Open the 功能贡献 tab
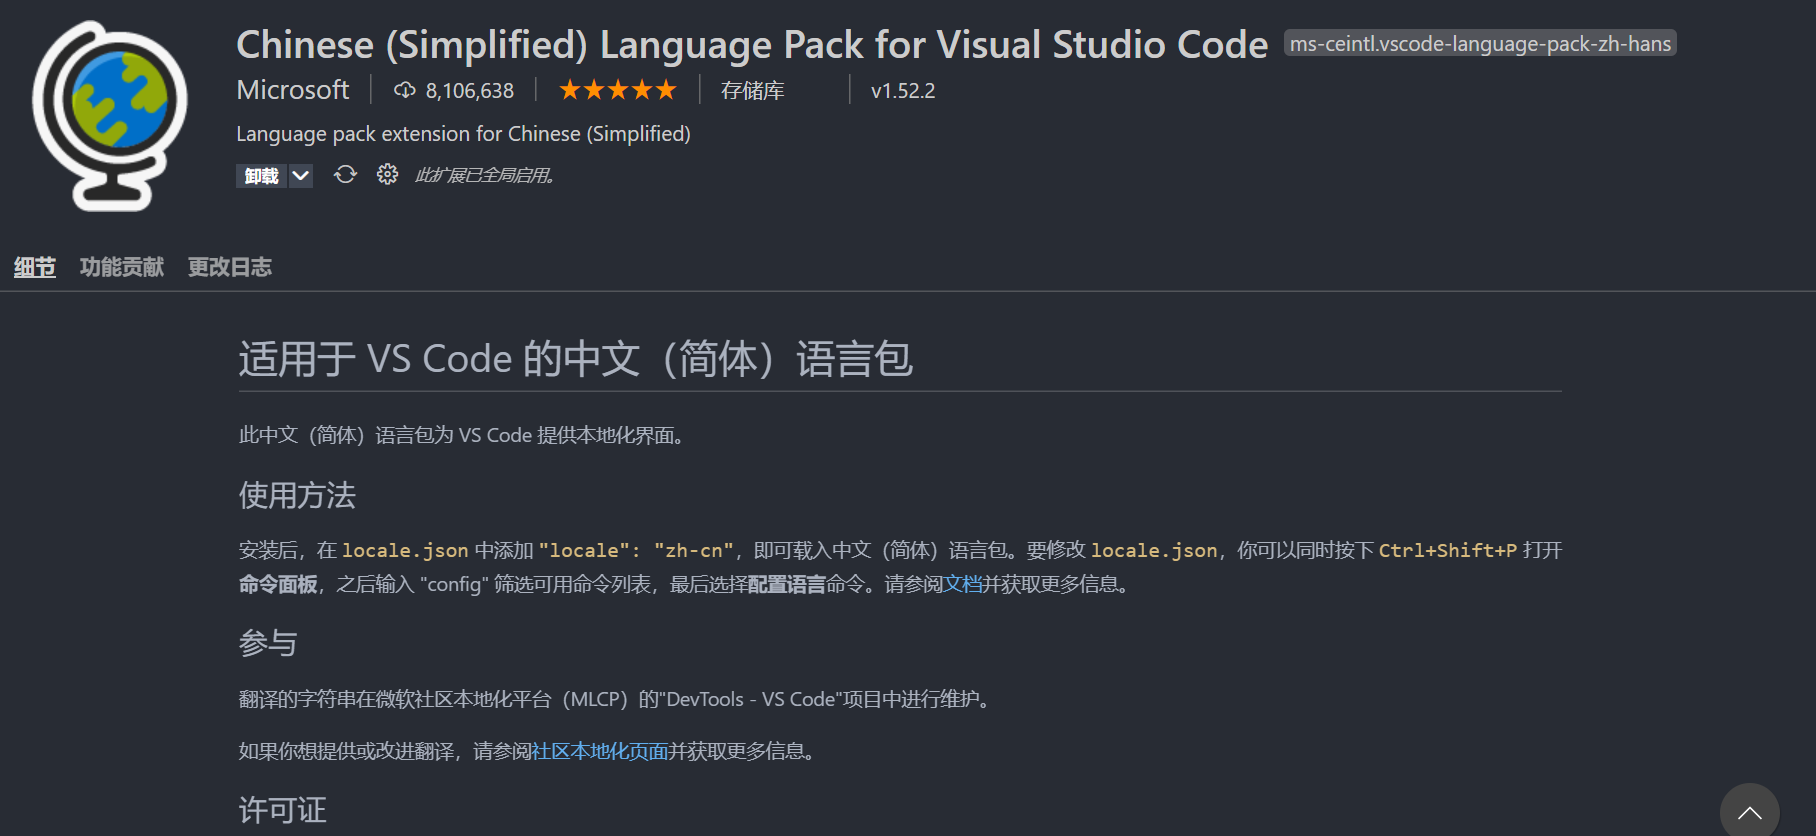The height and width of the screenshot is (836, 1816). [x=122, y=267]
